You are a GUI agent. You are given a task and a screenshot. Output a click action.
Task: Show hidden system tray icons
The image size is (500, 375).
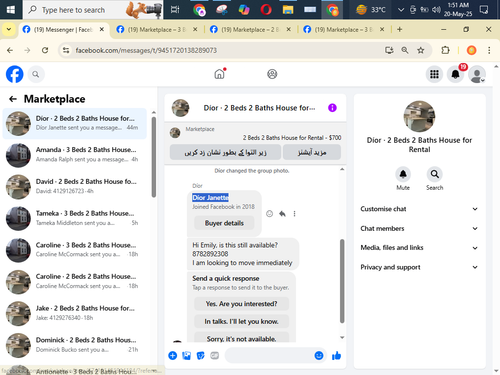tap(401, 10)
